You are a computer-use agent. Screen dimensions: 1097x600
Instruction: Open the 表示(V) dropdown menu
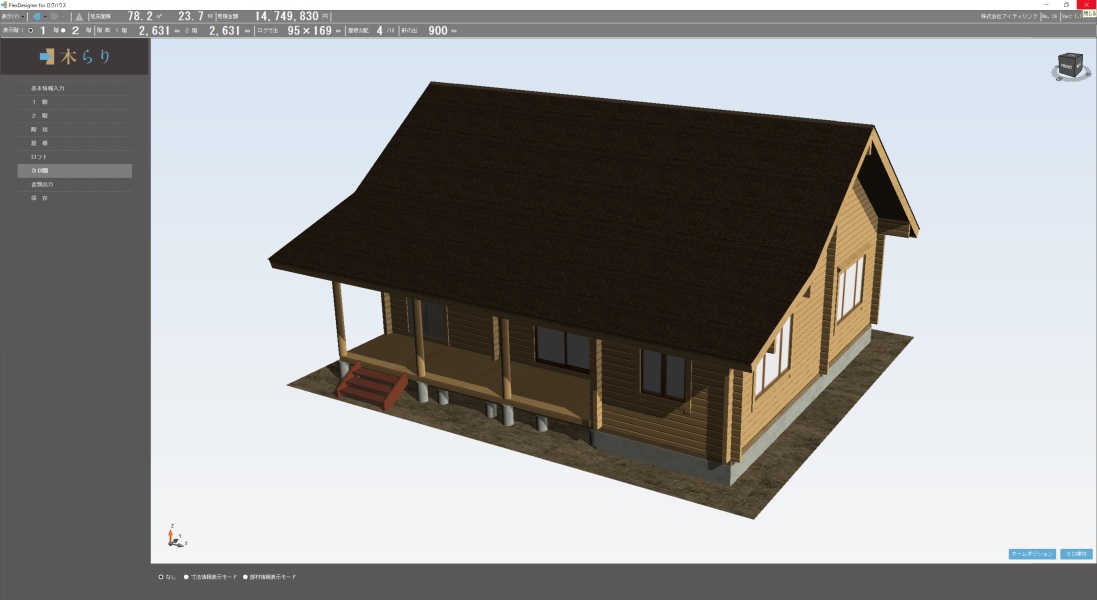[x=13, y=17]
